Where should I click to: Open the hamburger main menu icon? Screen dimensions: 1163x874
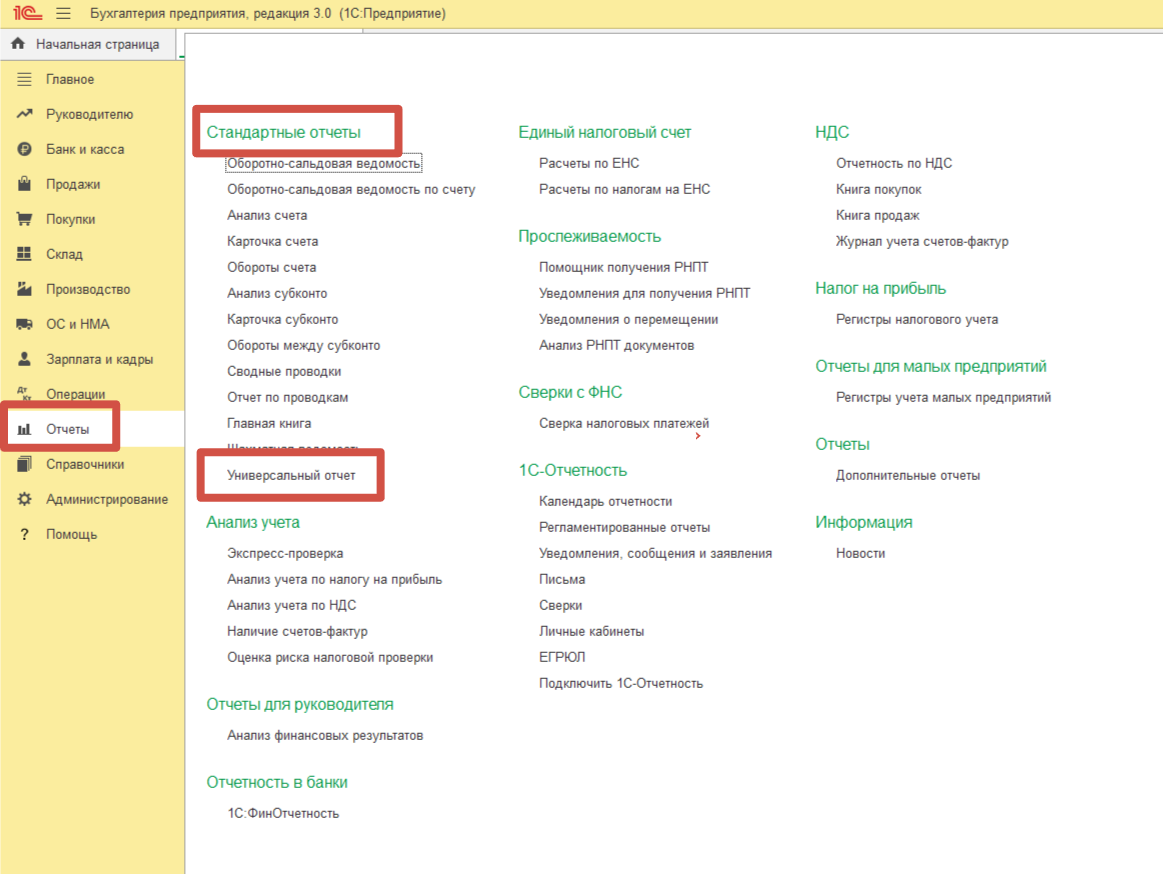point(63,13)
